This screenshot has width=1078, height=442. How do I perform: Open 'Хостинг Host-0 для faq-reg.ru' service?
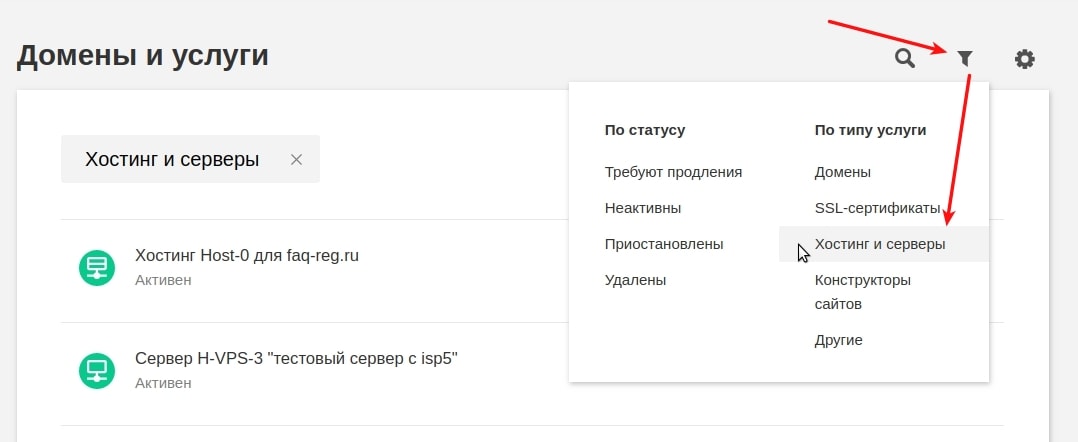click(247, 256)
